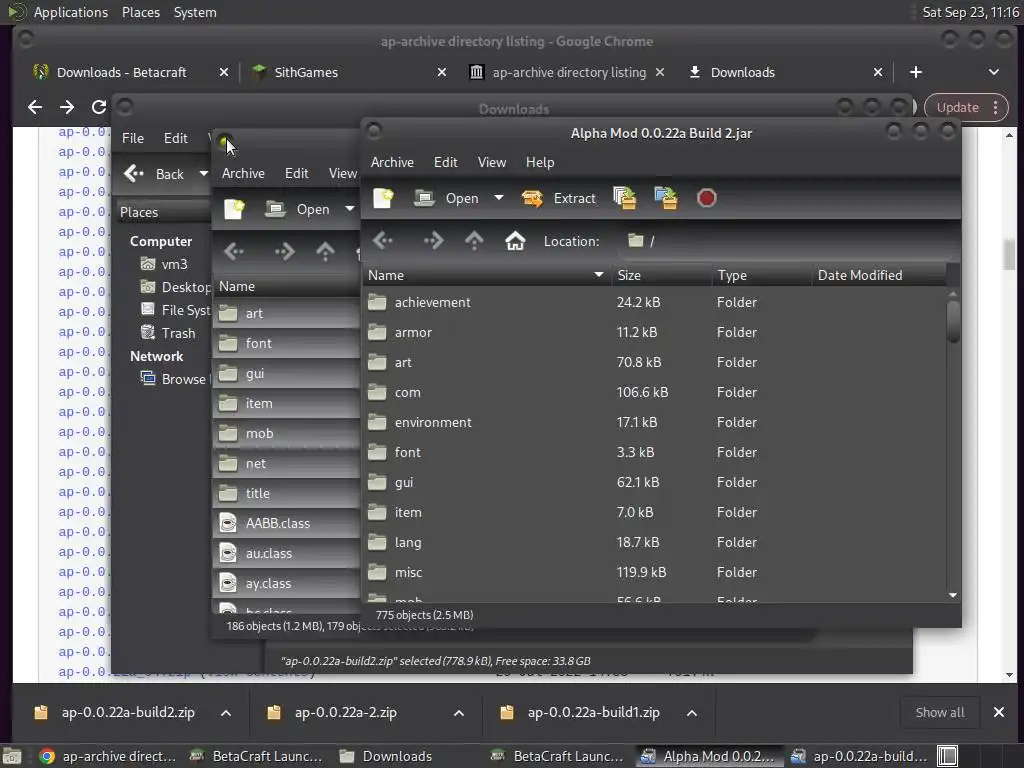Open Edit menu in Alpha Mod window
This screenshot has height=768, width=1024.
(445, 162)
